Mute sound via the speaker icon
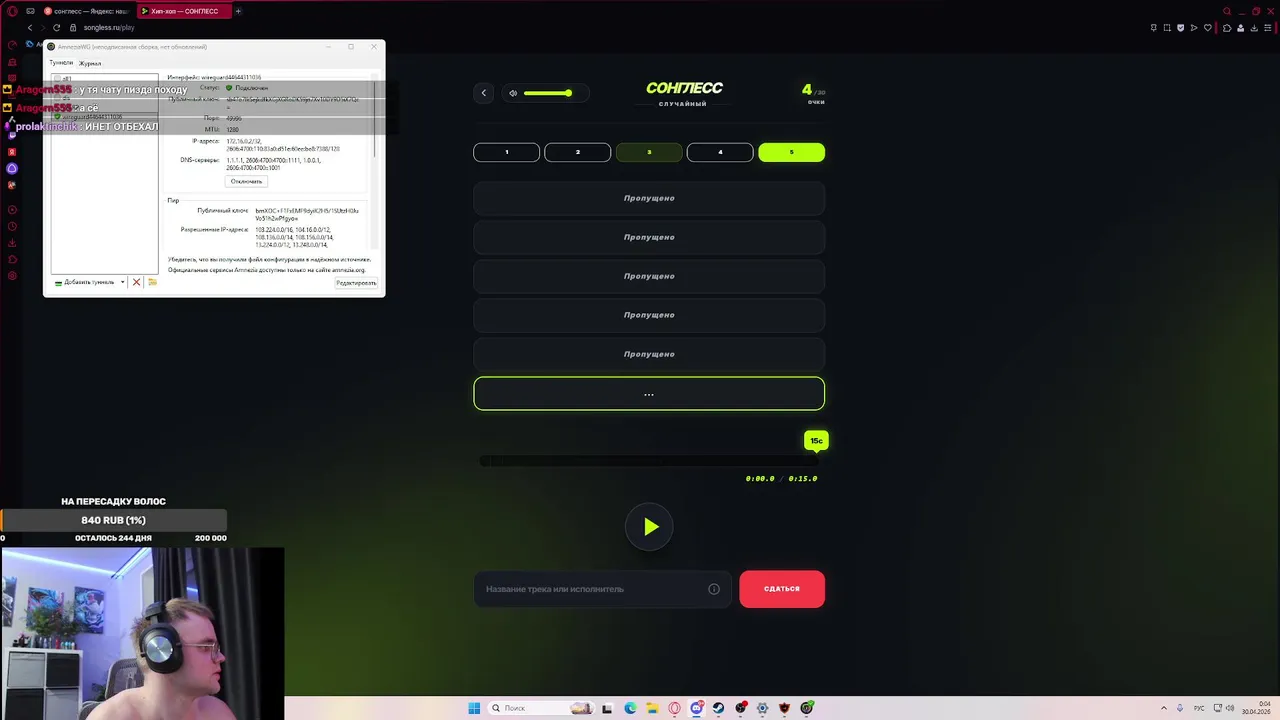1280x720 pixels. click(x=513, y=93)
